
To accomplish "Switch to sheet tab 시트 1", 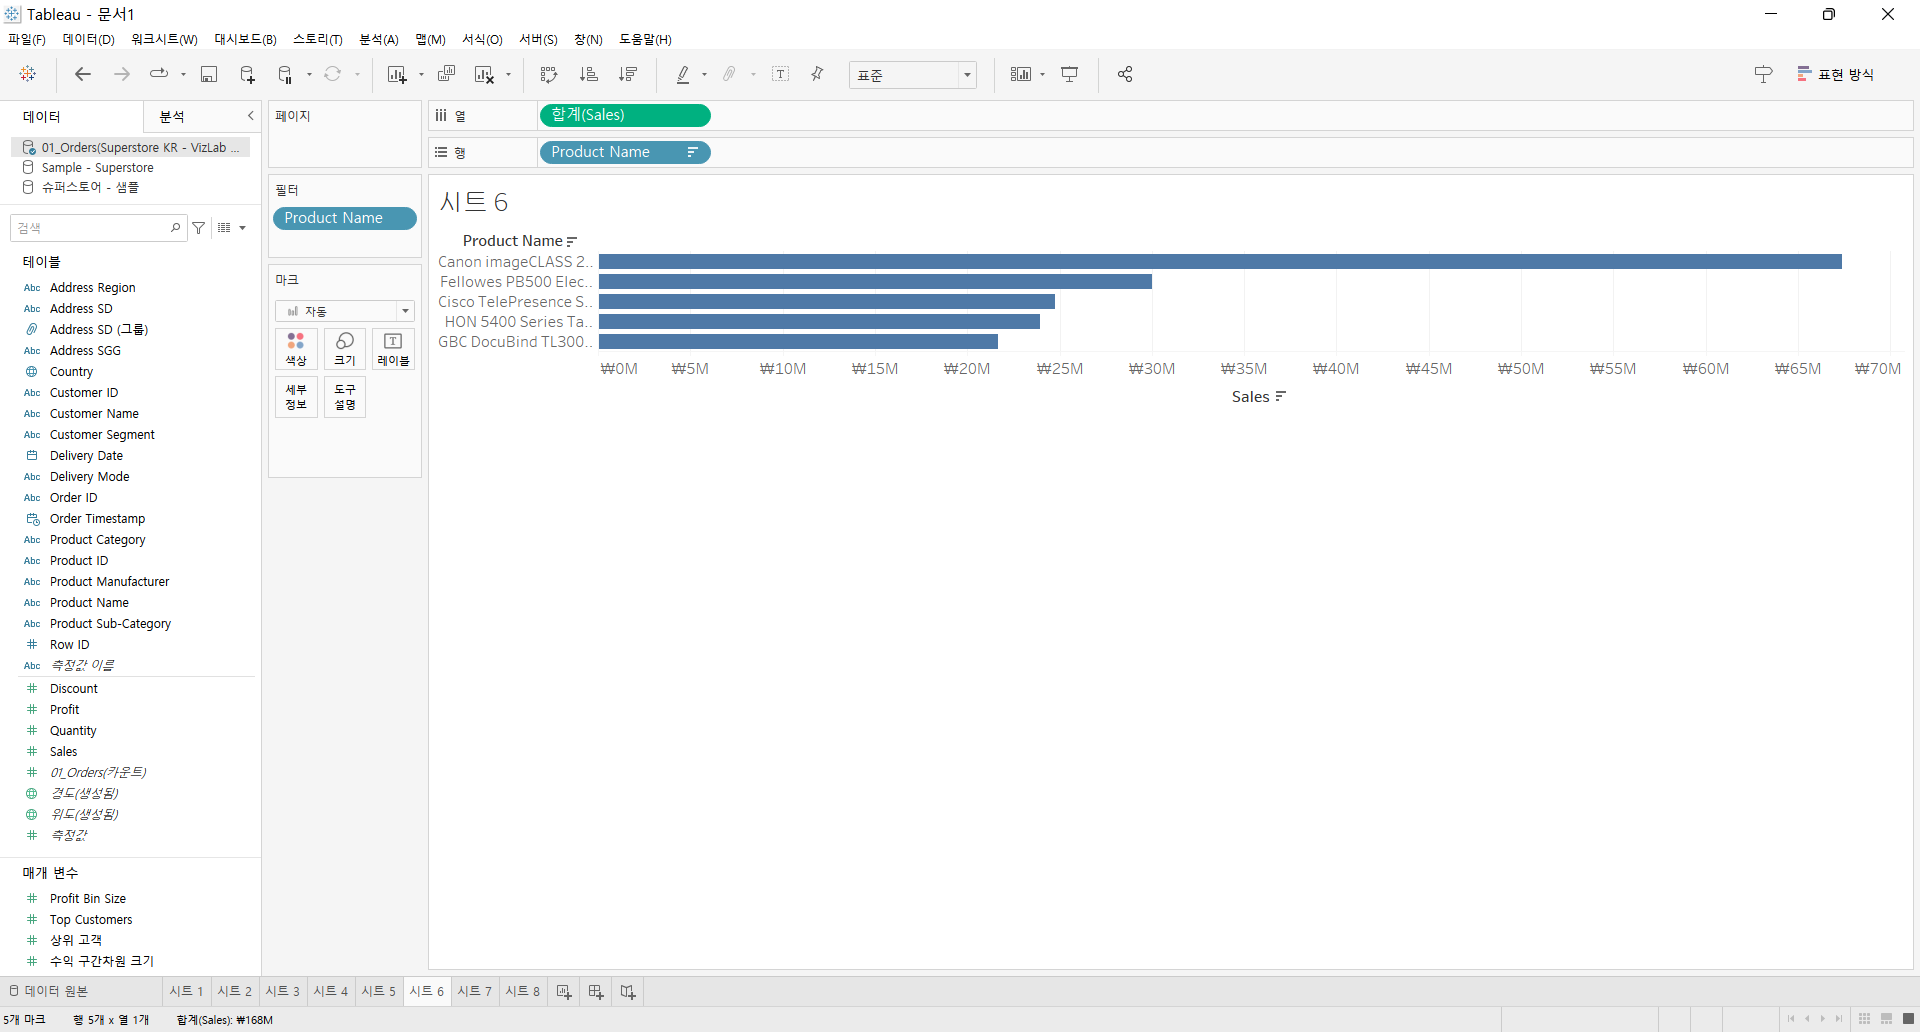I will coord(186,991).
